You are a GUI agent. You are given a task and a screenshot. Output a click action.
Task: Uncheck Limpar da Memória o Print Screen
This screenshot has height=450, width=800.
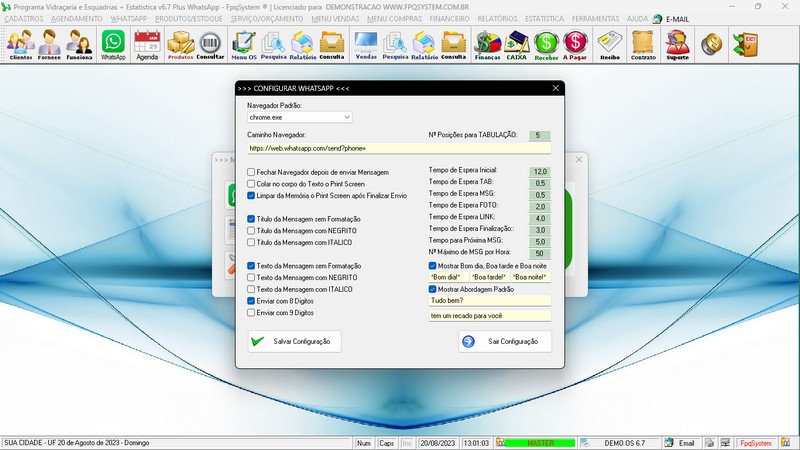click(x=251, y=195)
